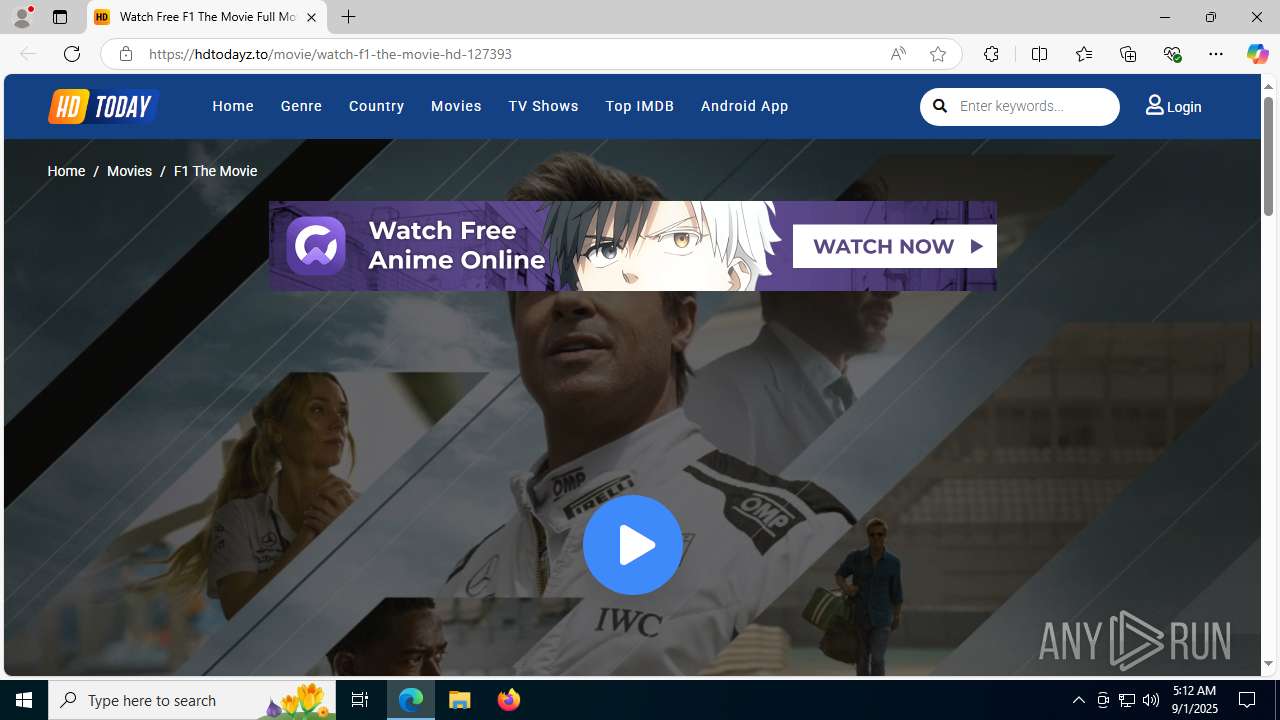Open Task View on the taskbar
This screenshot has height=720, width=1280.
360,700
